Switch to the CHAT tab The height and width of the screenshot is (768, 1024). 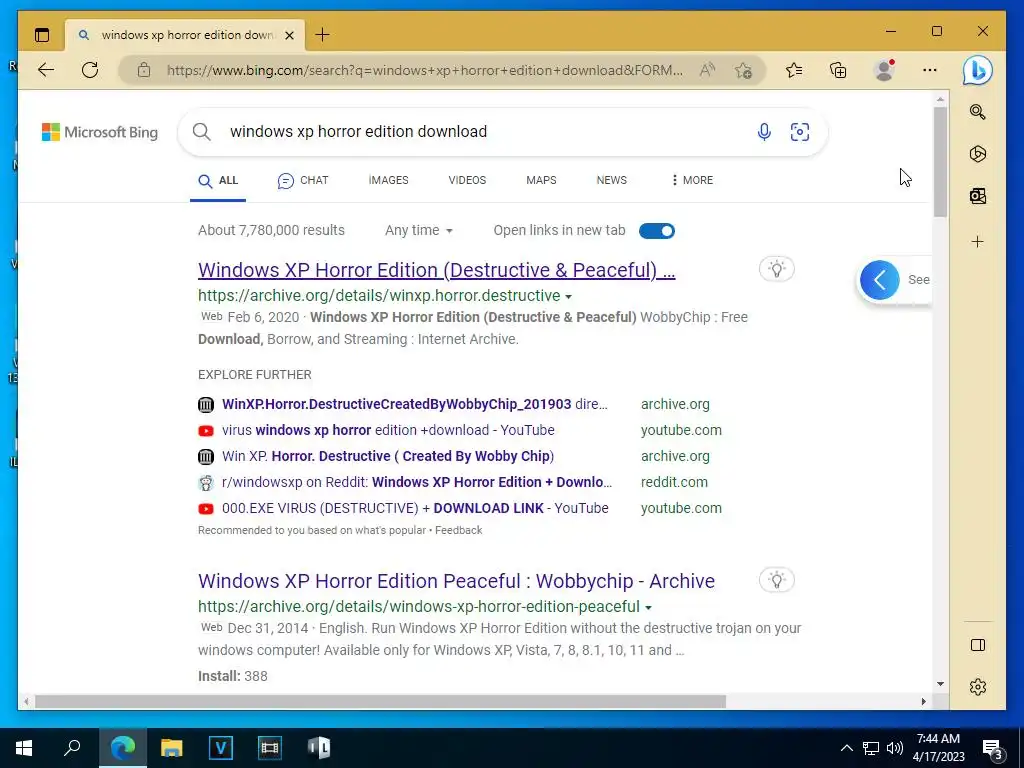302,180
